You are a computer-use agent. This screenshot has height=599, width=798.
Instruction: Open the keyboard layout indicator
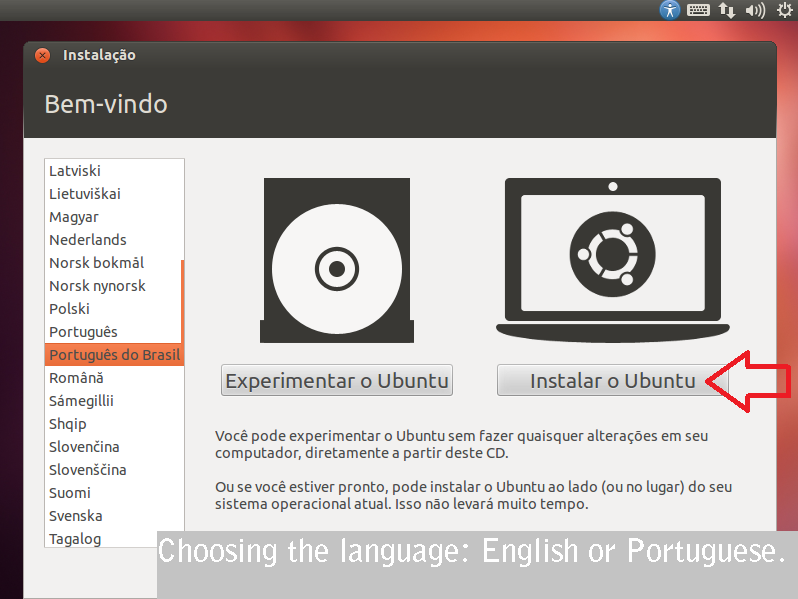pyautogui.click(x=698, y=10)
